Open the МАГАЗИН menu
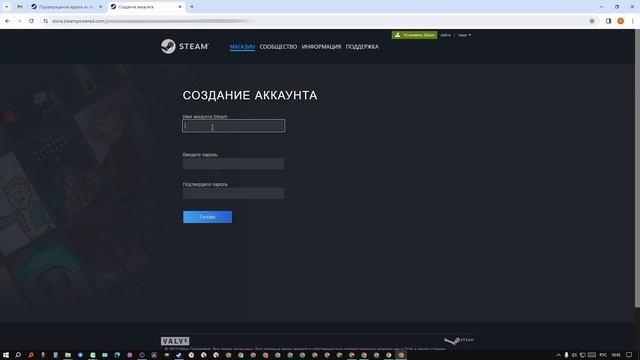Screen dimensions: 640x360 click(x=242, y=47)
